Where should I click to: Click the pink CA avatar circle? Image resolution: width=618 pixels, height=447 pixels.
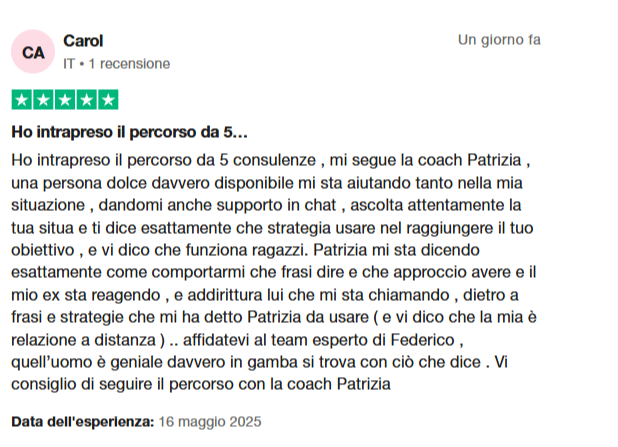click(33, 52)
